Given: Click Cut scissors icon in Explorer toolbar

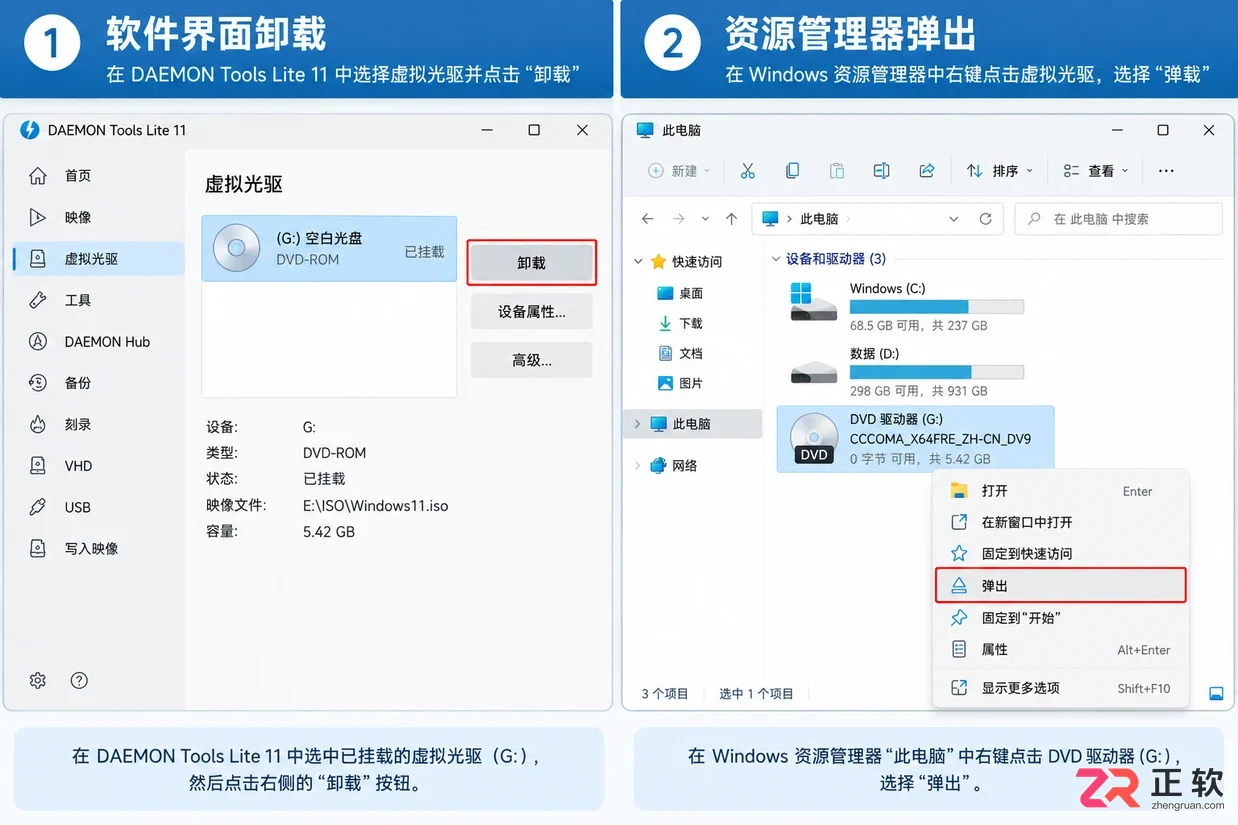Looking at the screenshot, I should click(x=748, y=171).
